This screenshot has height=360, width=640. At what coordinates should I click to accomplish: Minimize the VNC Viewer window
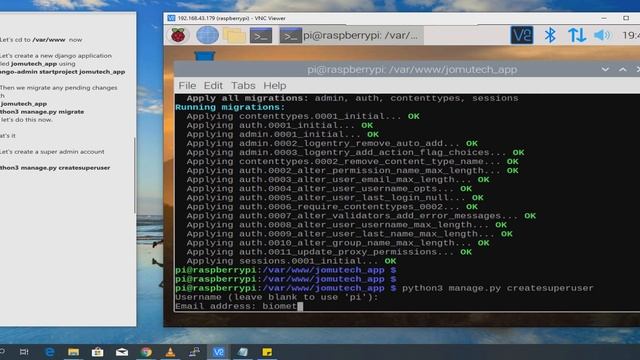604,18
